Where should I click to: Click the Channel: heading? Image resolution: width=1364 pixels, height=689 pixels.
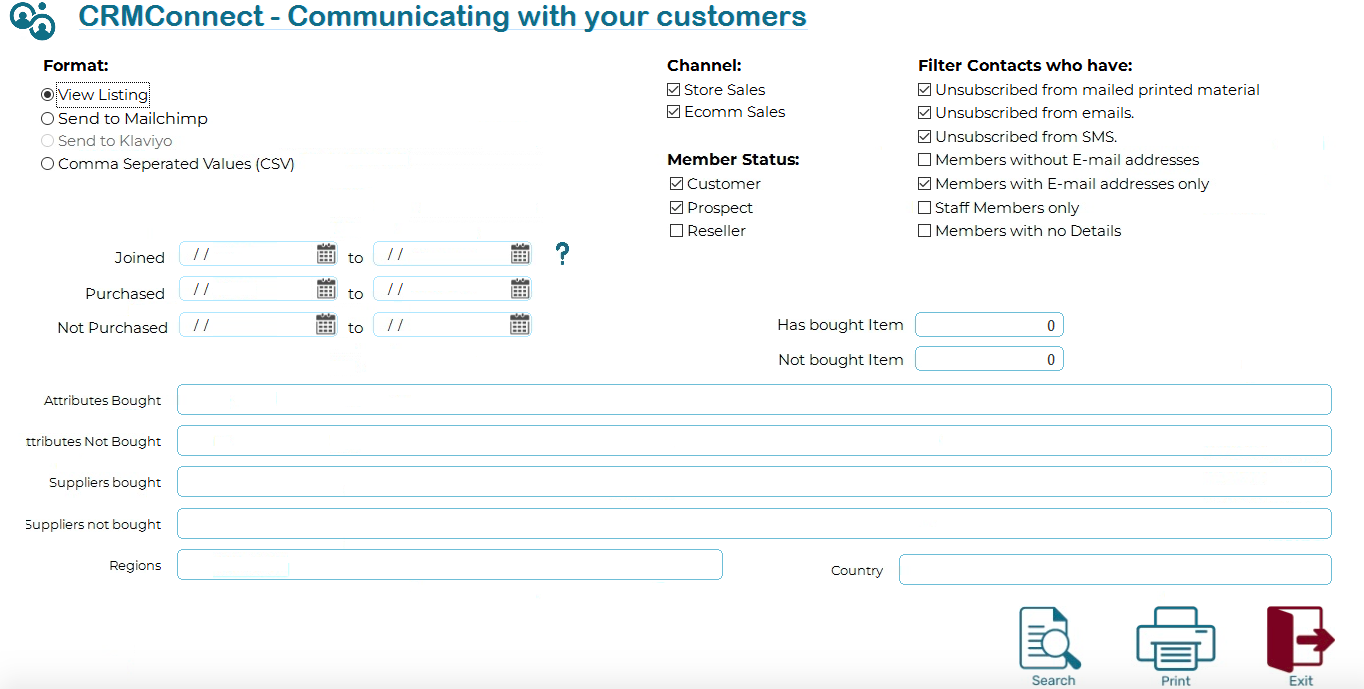(x=704, y=66)
